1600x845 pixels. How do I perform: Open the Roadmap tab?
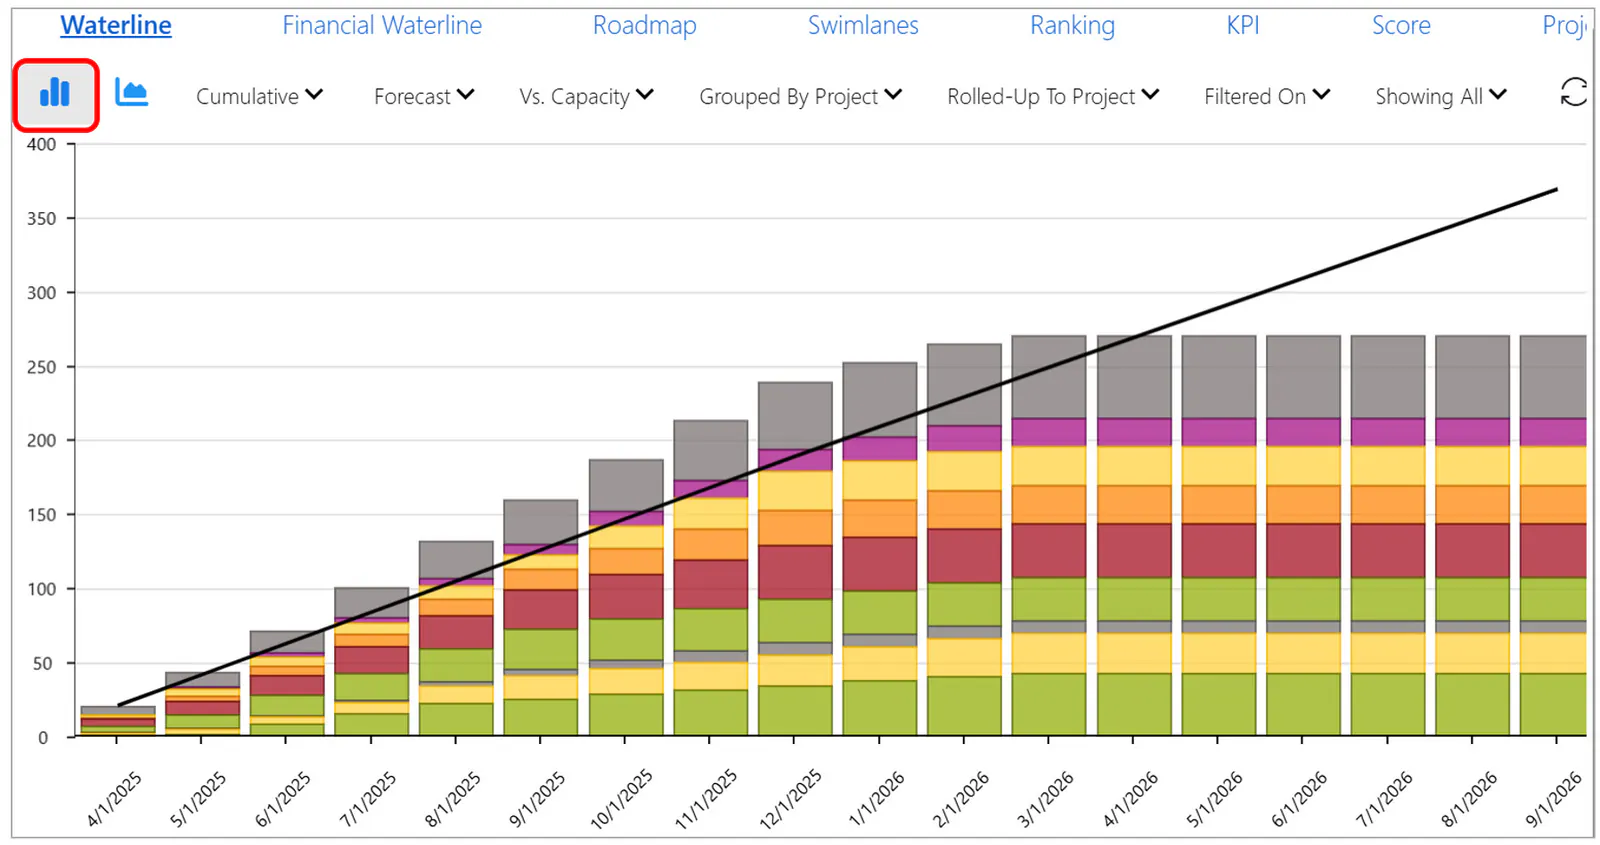(644, 25)
